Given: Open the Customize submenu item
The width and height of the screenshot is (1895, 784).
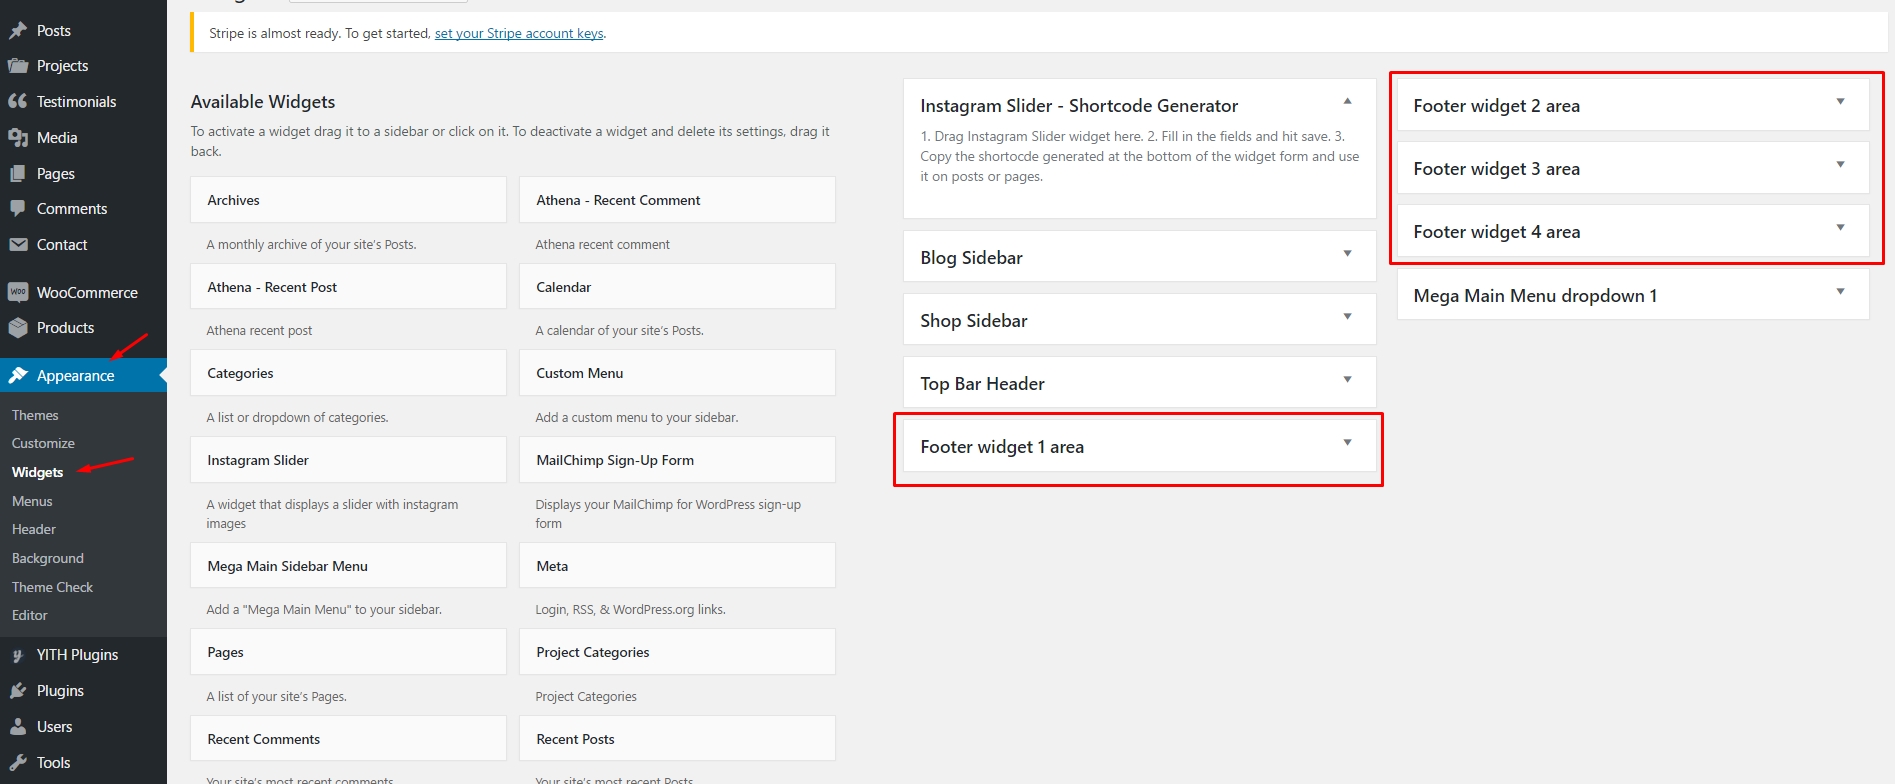Looking at the screenshot, I should tap(43, 443).
